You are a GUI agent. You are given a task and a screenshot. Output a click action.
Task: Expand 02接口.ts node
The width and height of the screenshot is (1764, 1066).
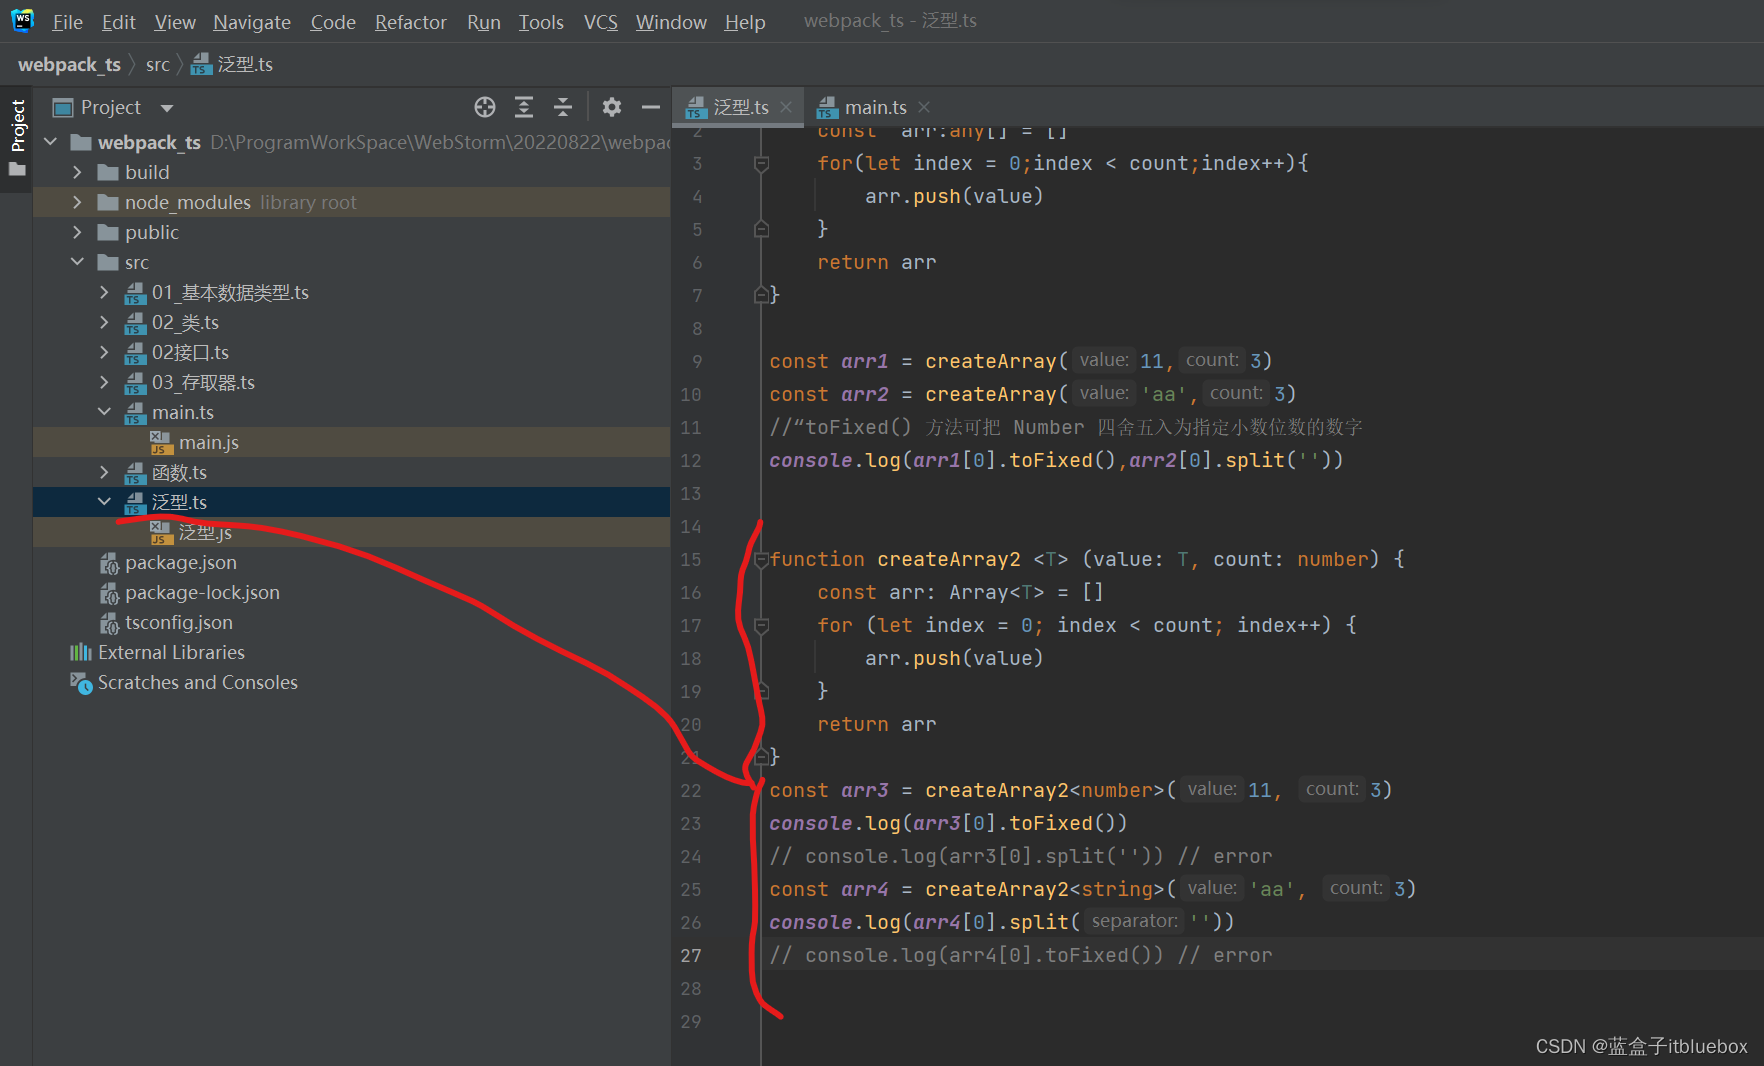[x=104, y=352]
